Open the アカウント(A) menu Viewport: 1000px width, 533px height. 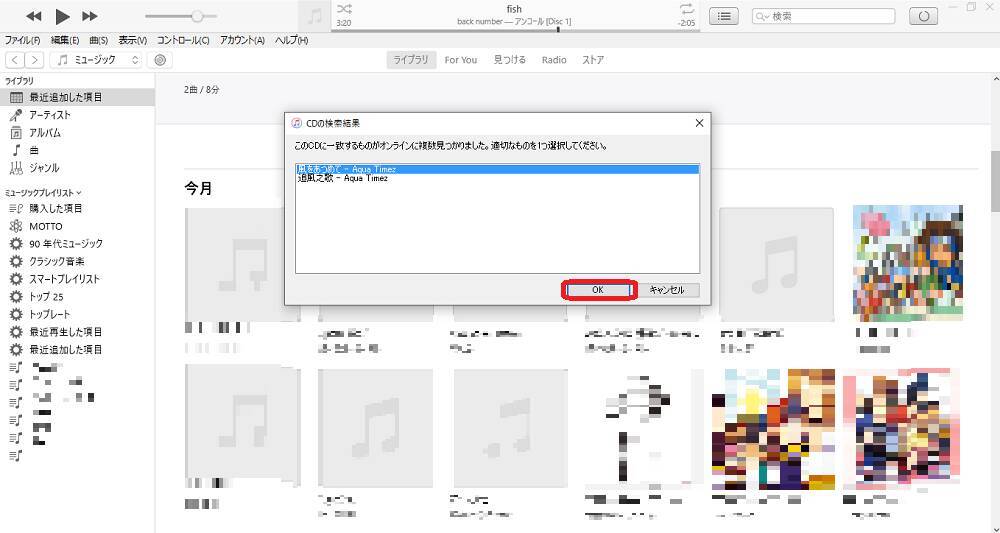[x=242, y=40]
